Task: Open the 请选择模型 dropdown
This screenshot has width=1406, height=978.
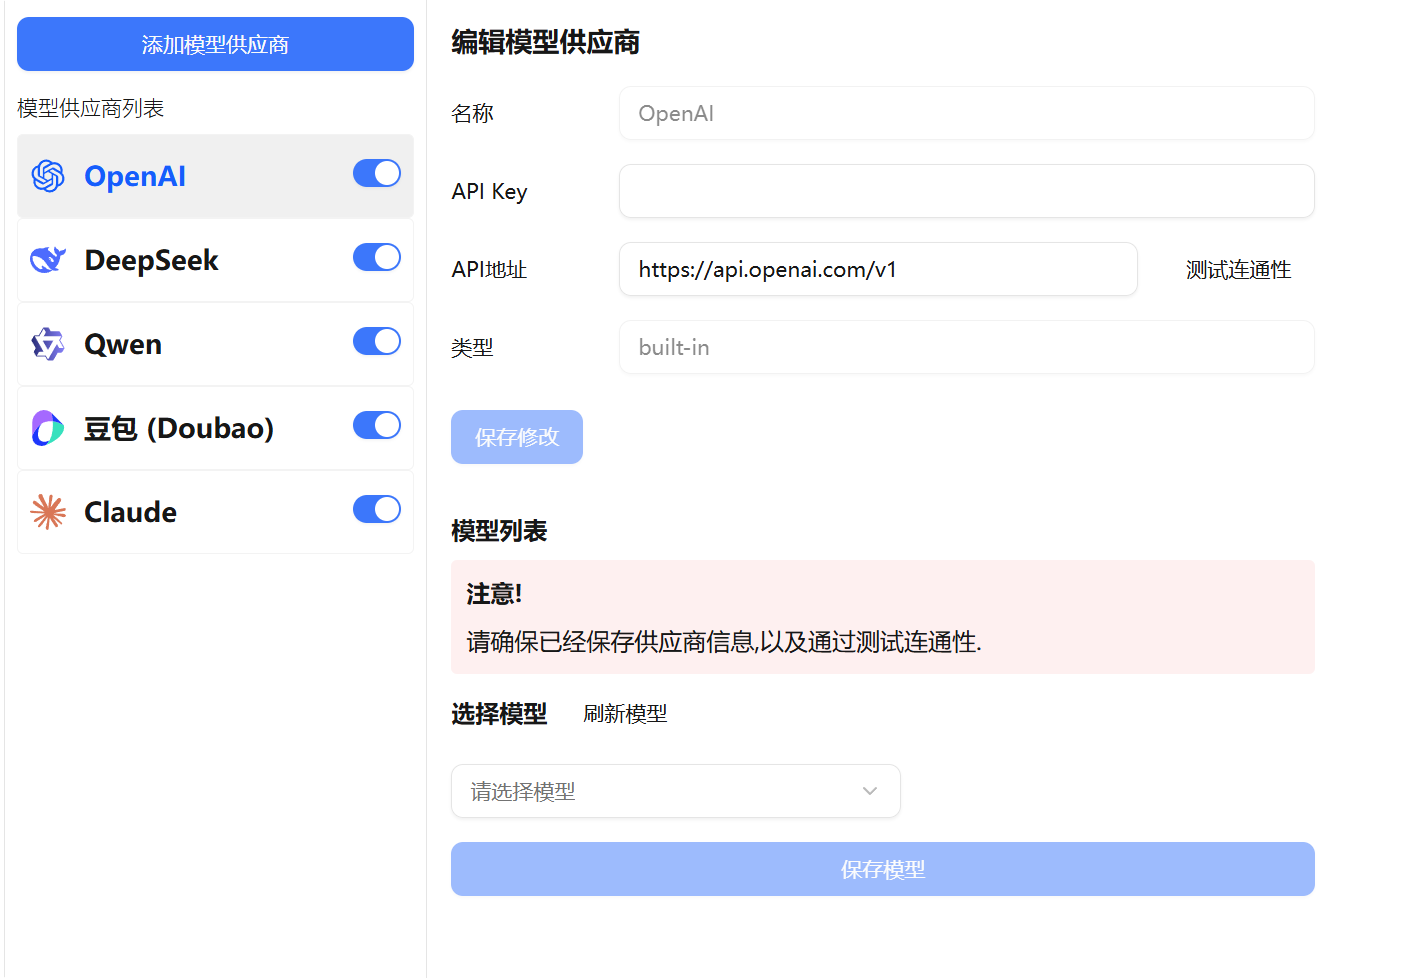Action: [660, 791]
